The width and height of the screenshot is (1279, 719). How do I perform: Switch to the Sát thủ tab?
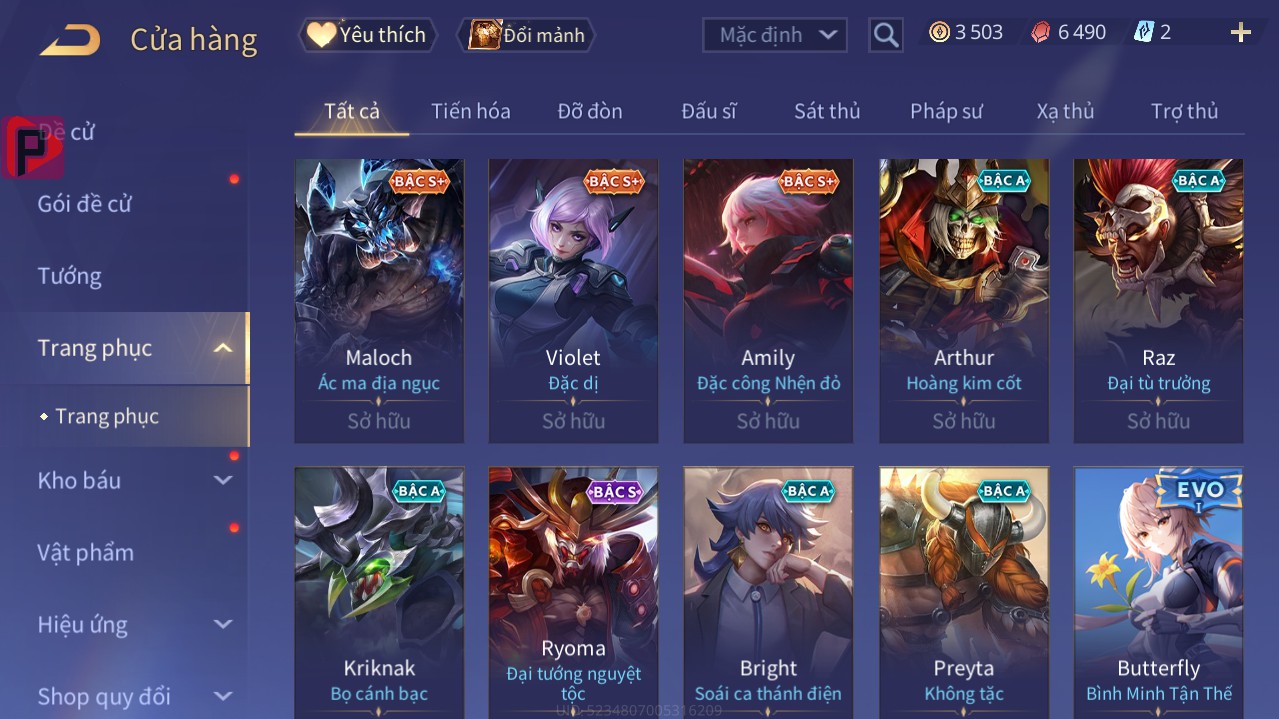827,111
